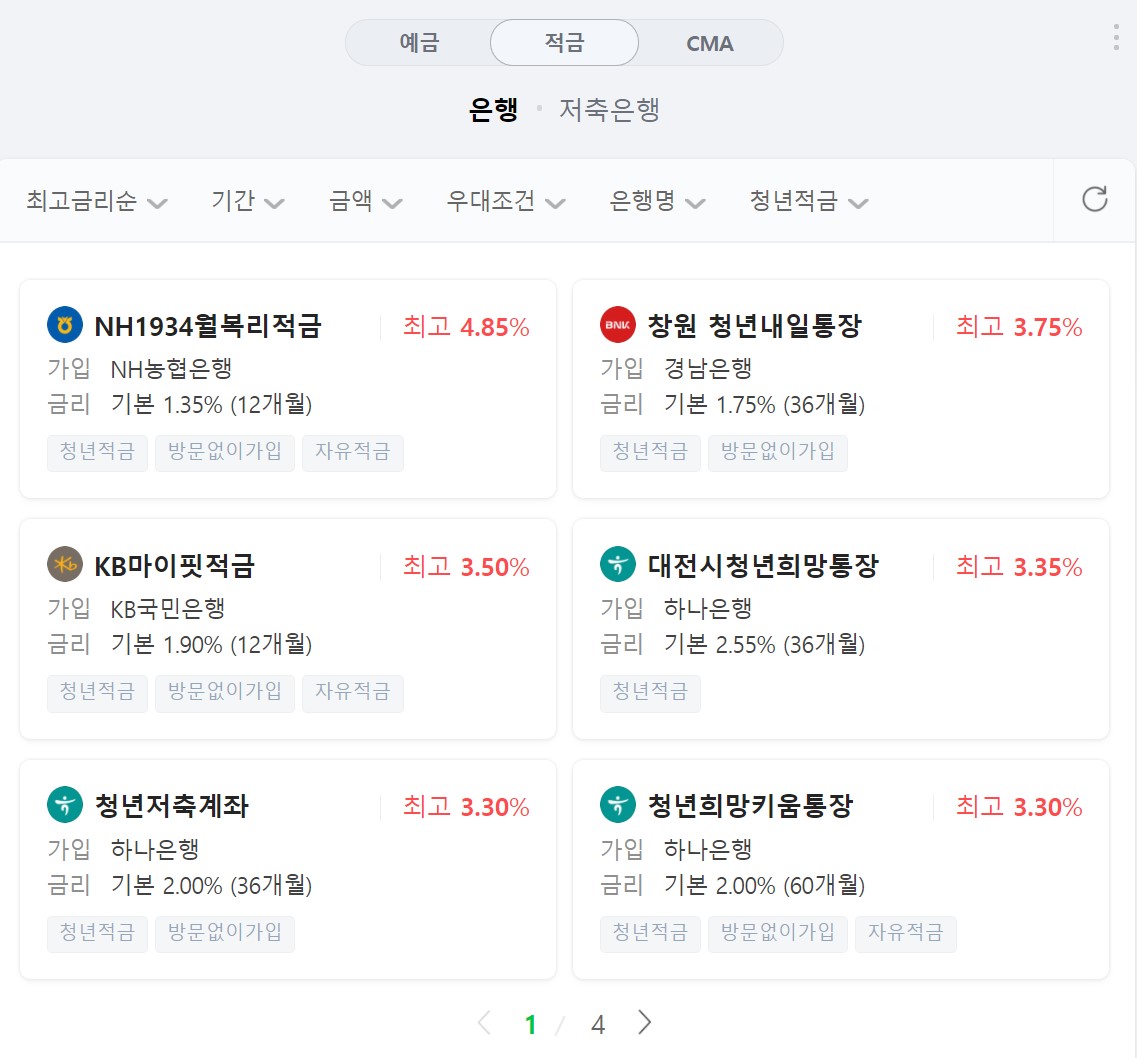The width and height of the screenshot is (1137, 1058).
Task: Click 최고 3.50% rate
Action: coord(466,567)
